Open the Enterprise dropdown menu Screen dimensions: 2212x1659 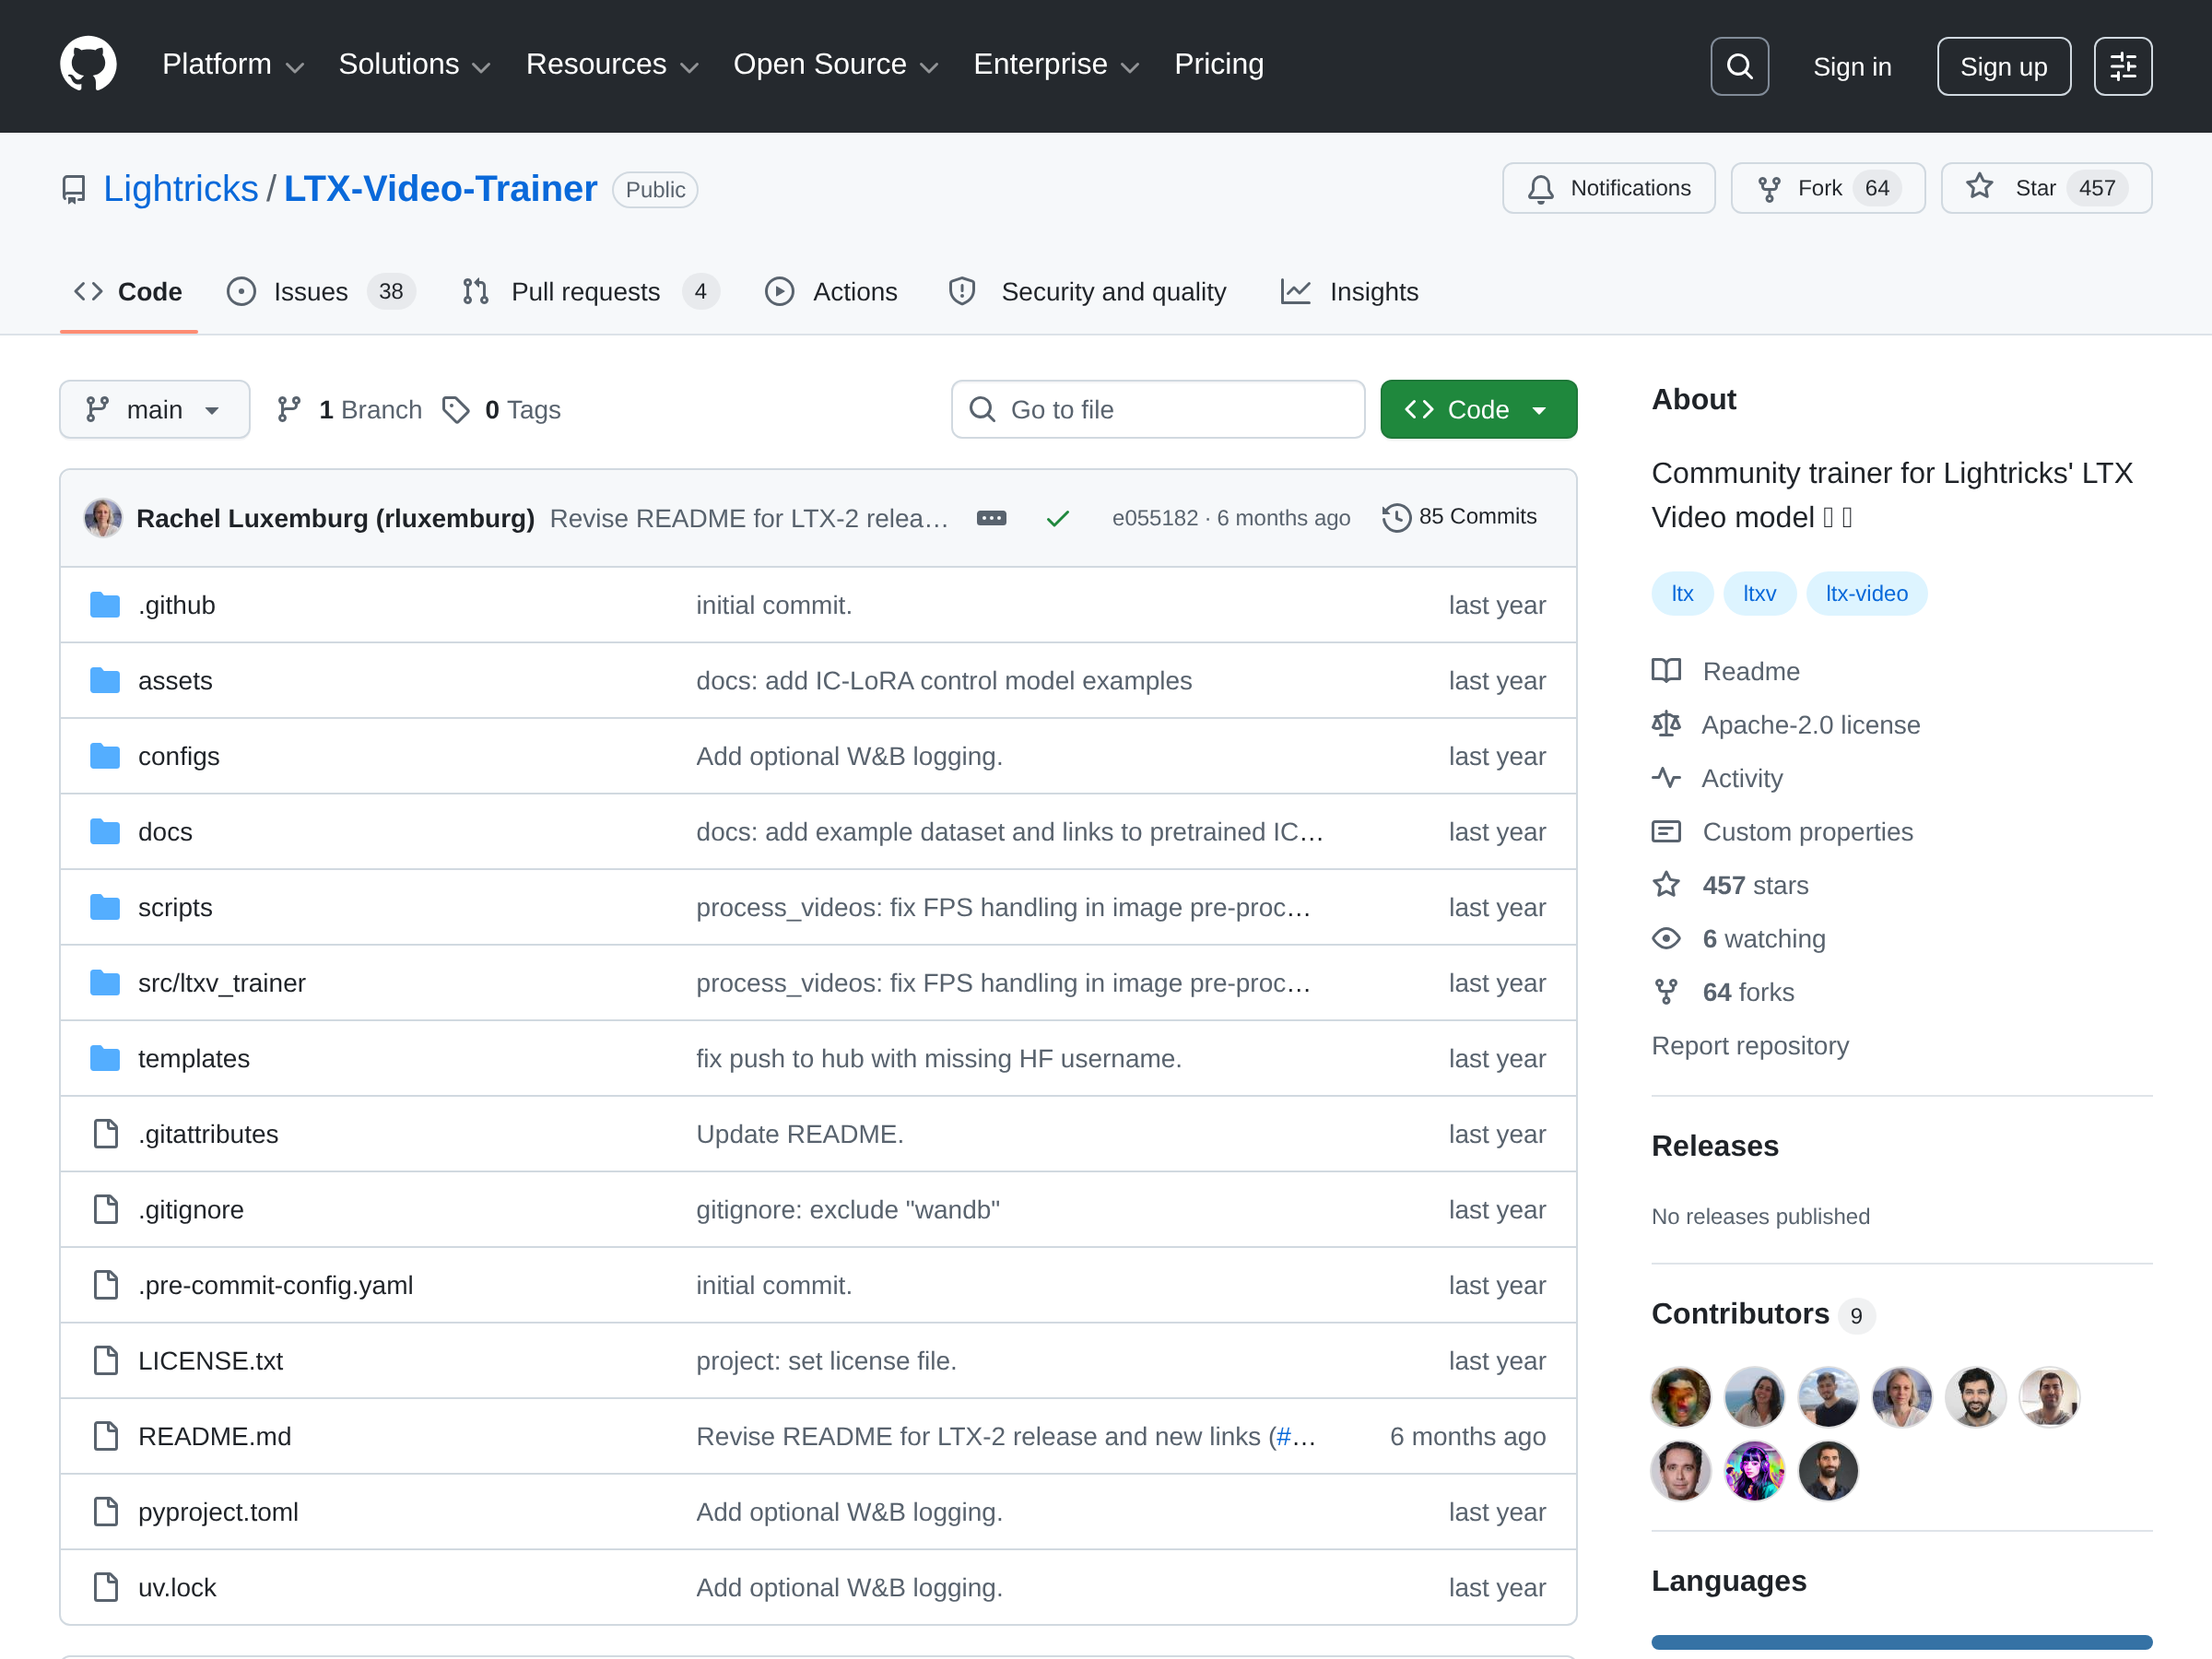1056,65
